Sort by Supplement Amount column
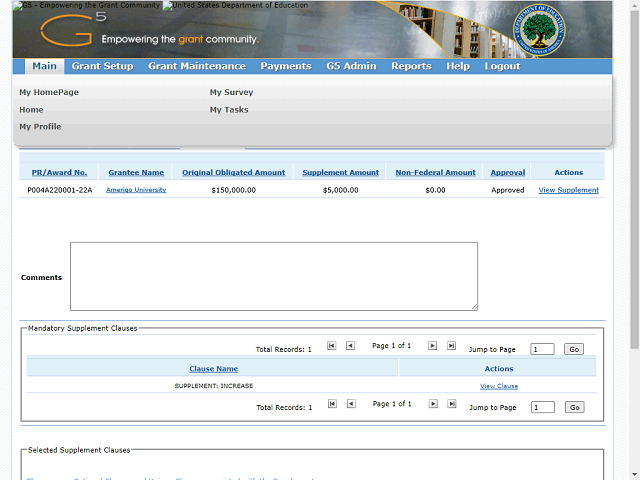This screenshot has width=640, height=480. [340, 173]
